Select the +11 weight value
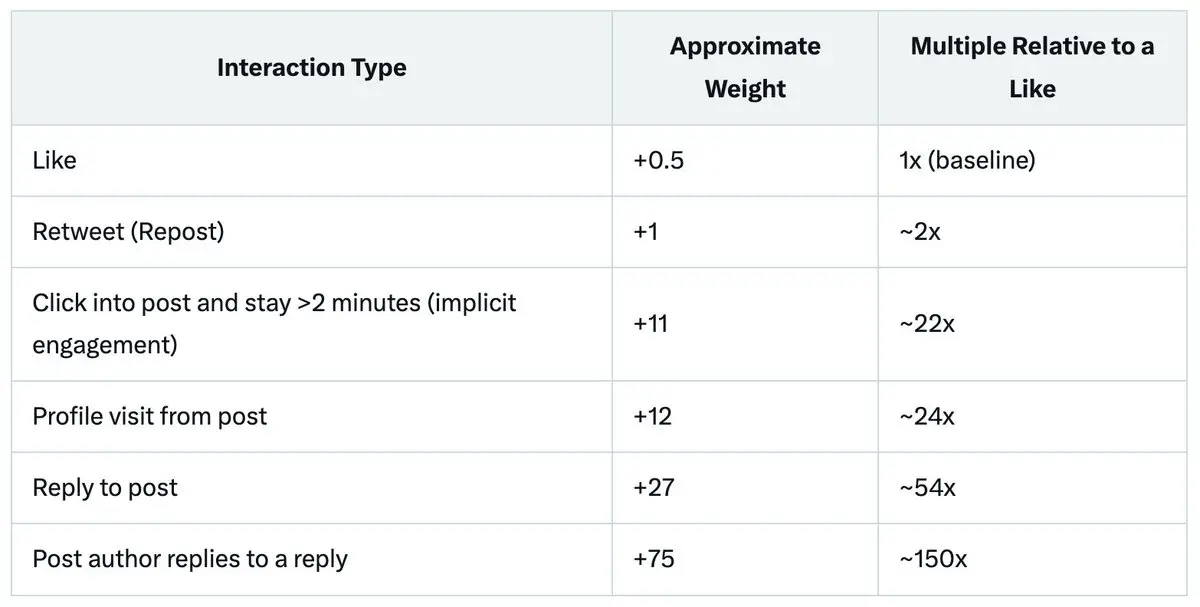The height and width of the screenshot is (607, 1200). (x=651, y=324)
